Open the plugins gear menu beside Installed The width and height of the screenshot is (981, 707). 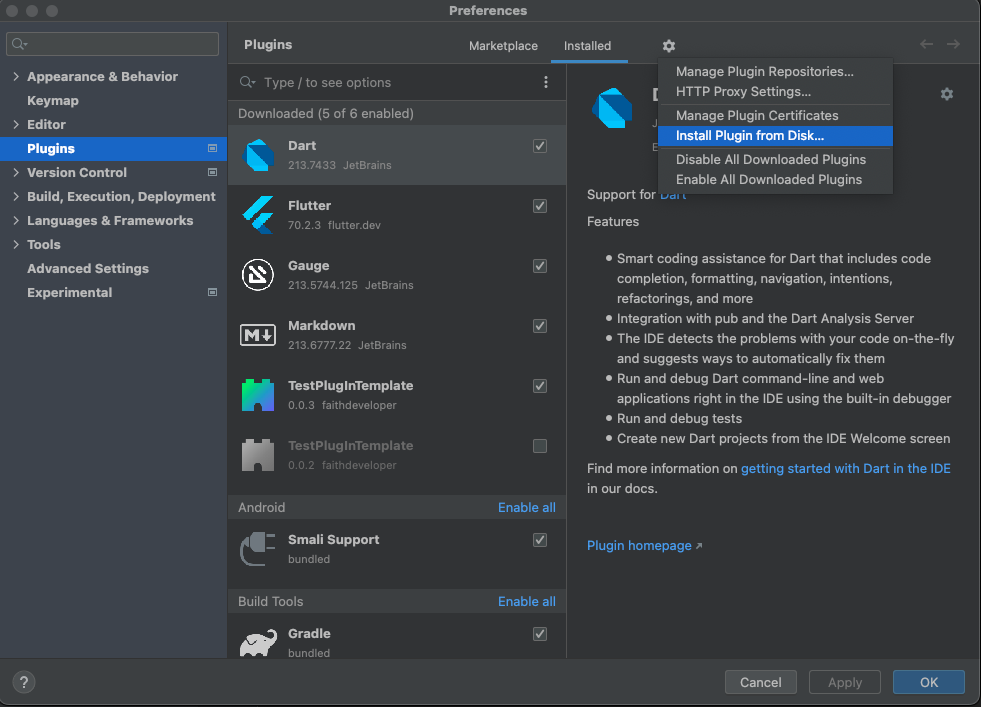click(669, 46)
